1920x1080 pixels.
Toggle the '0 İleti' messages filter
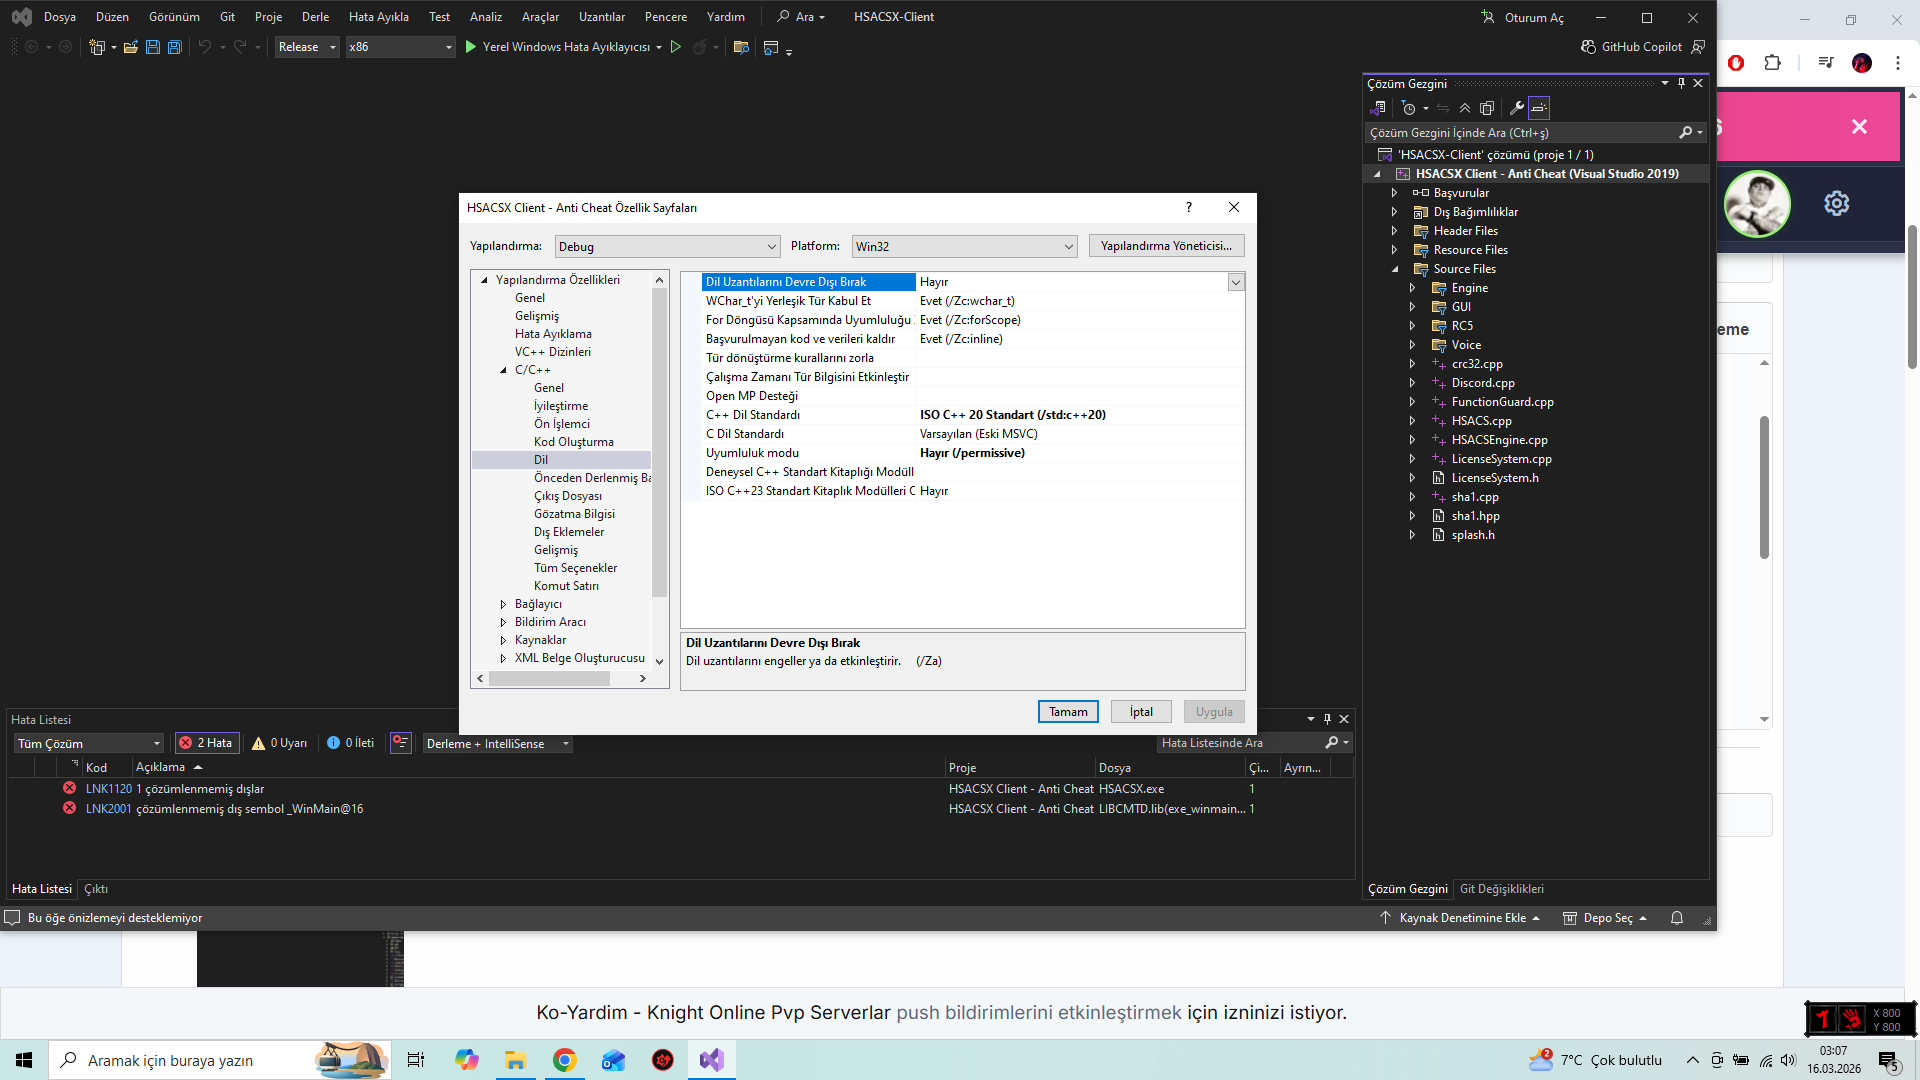(x=351, y=743)
